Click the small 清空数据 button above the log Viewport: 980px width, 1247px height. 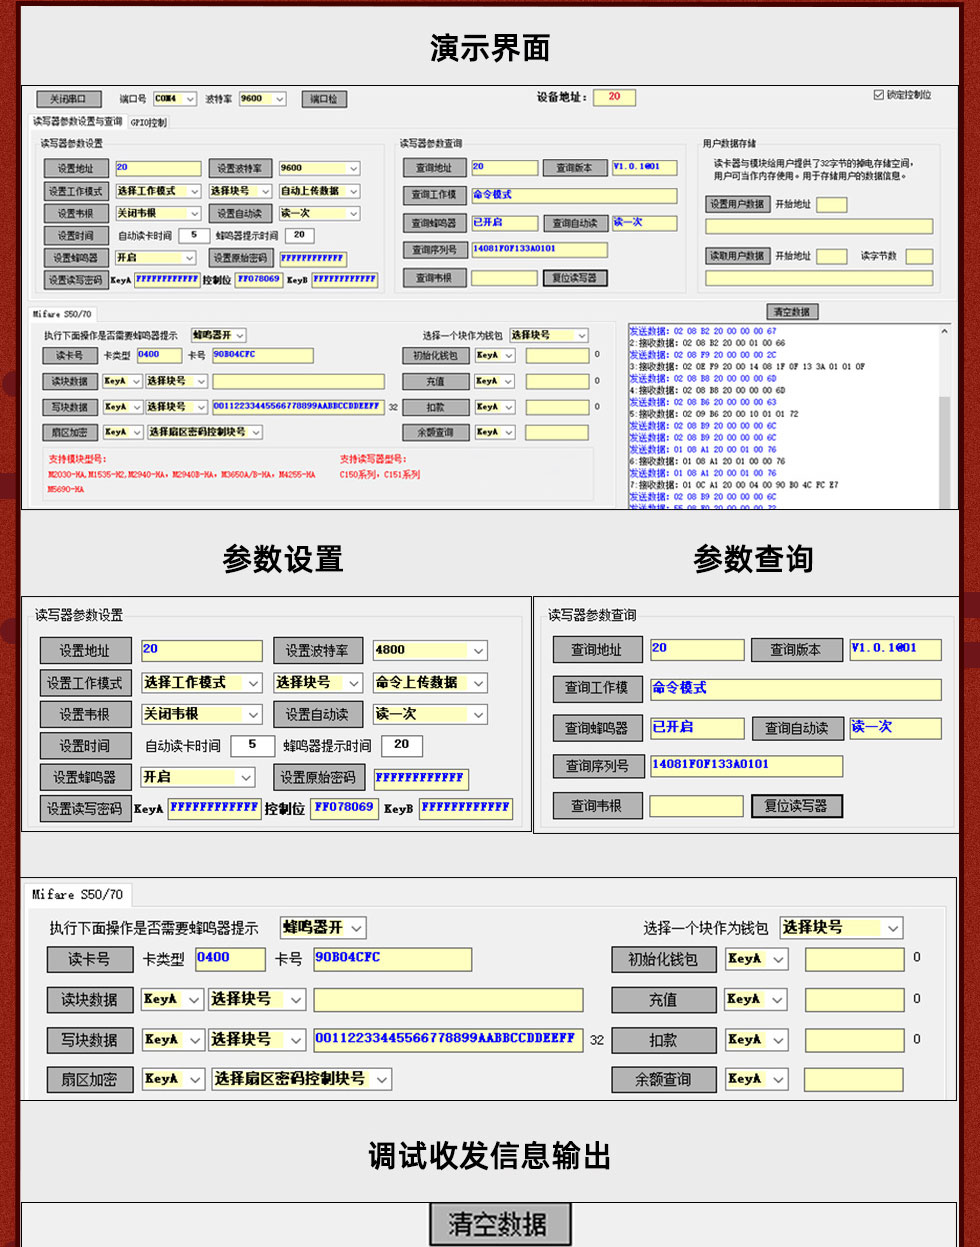793,312
